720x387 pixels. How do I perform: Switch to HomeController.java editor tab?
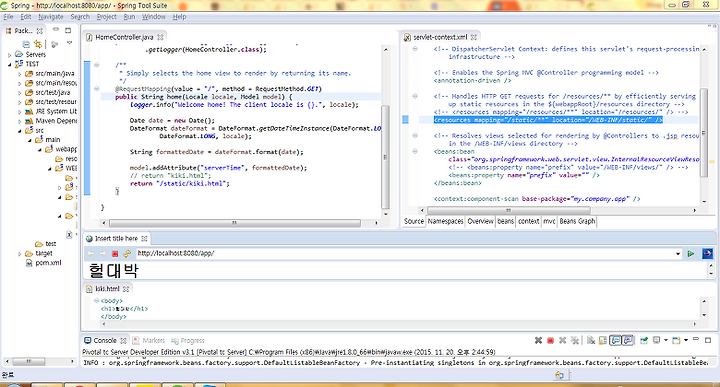coord(124,37)
